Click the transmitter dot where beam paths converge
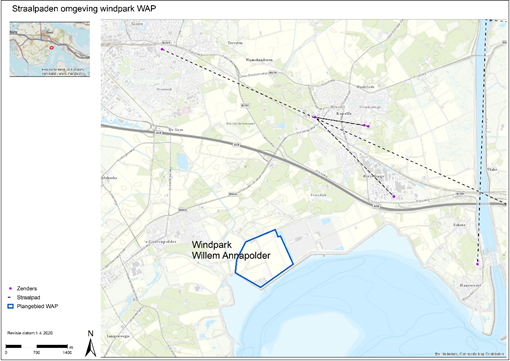The width and height of the screenshot is (510, 361). 315,117
